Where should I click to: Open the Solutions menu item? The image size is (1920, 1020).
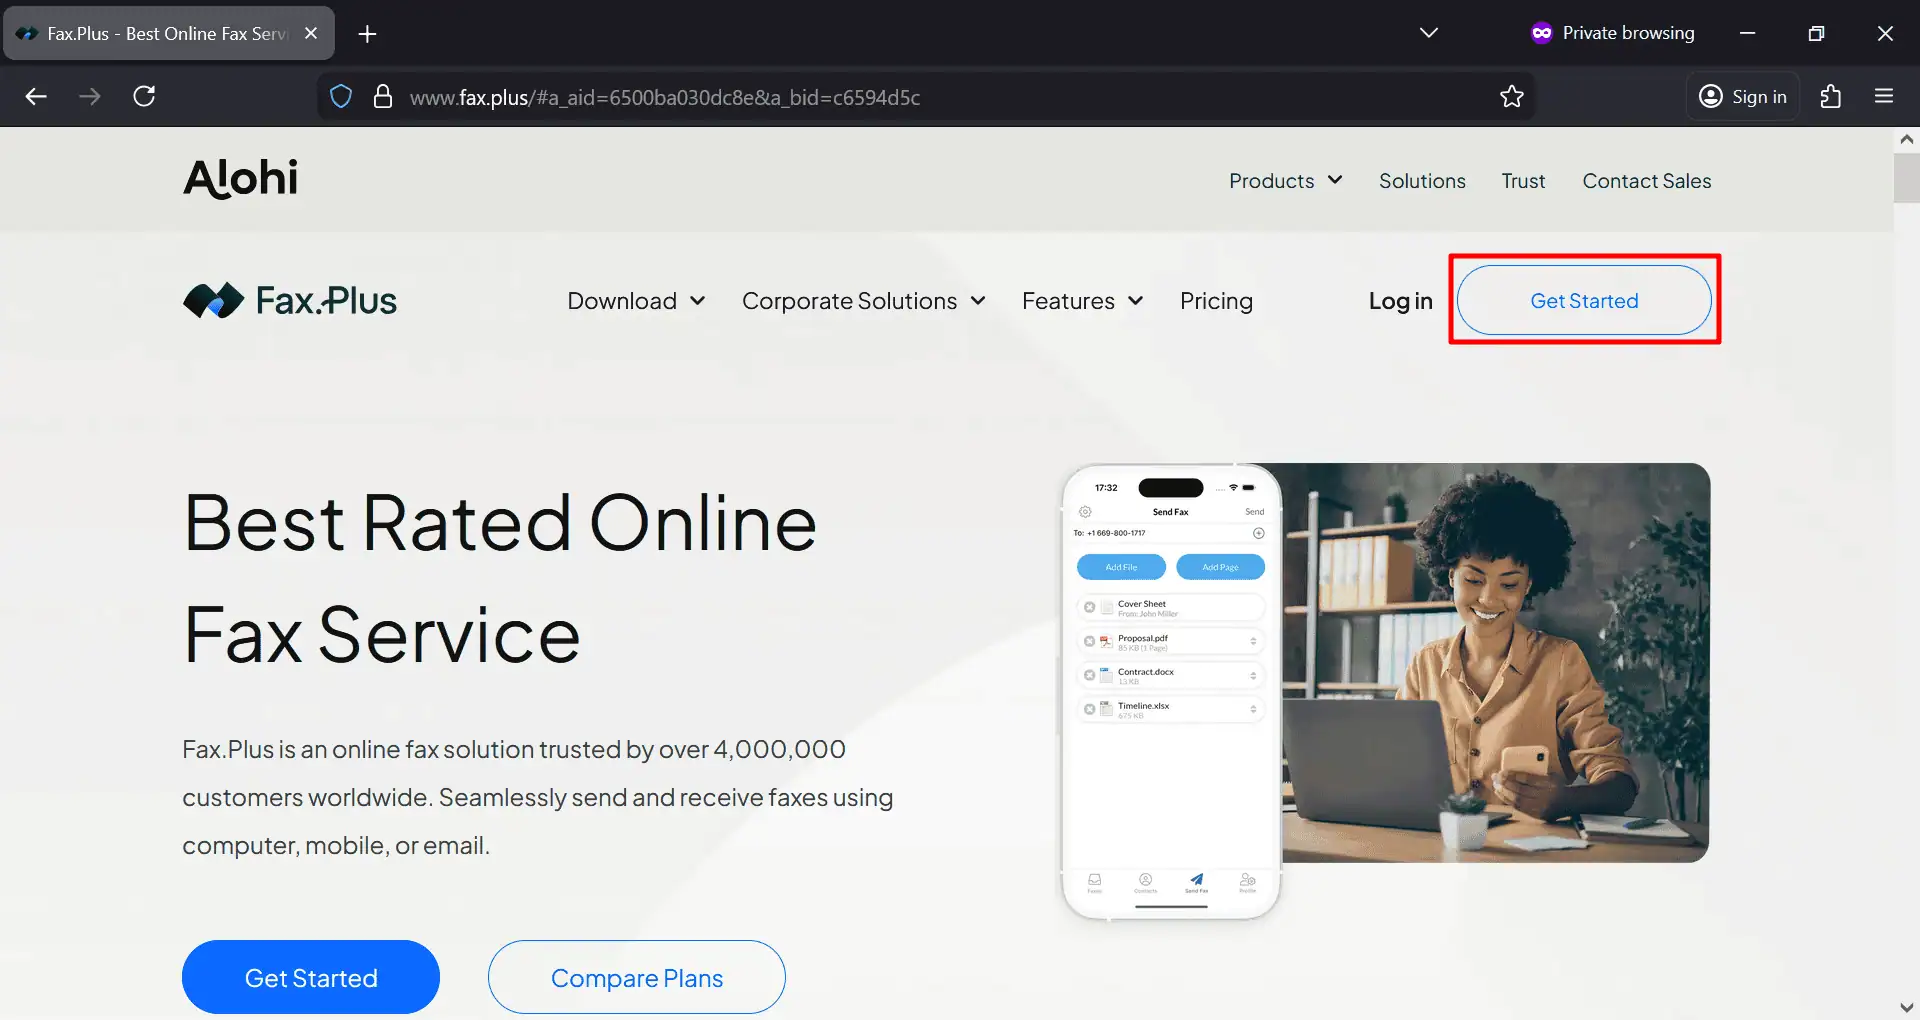(x=1422, y=181)
